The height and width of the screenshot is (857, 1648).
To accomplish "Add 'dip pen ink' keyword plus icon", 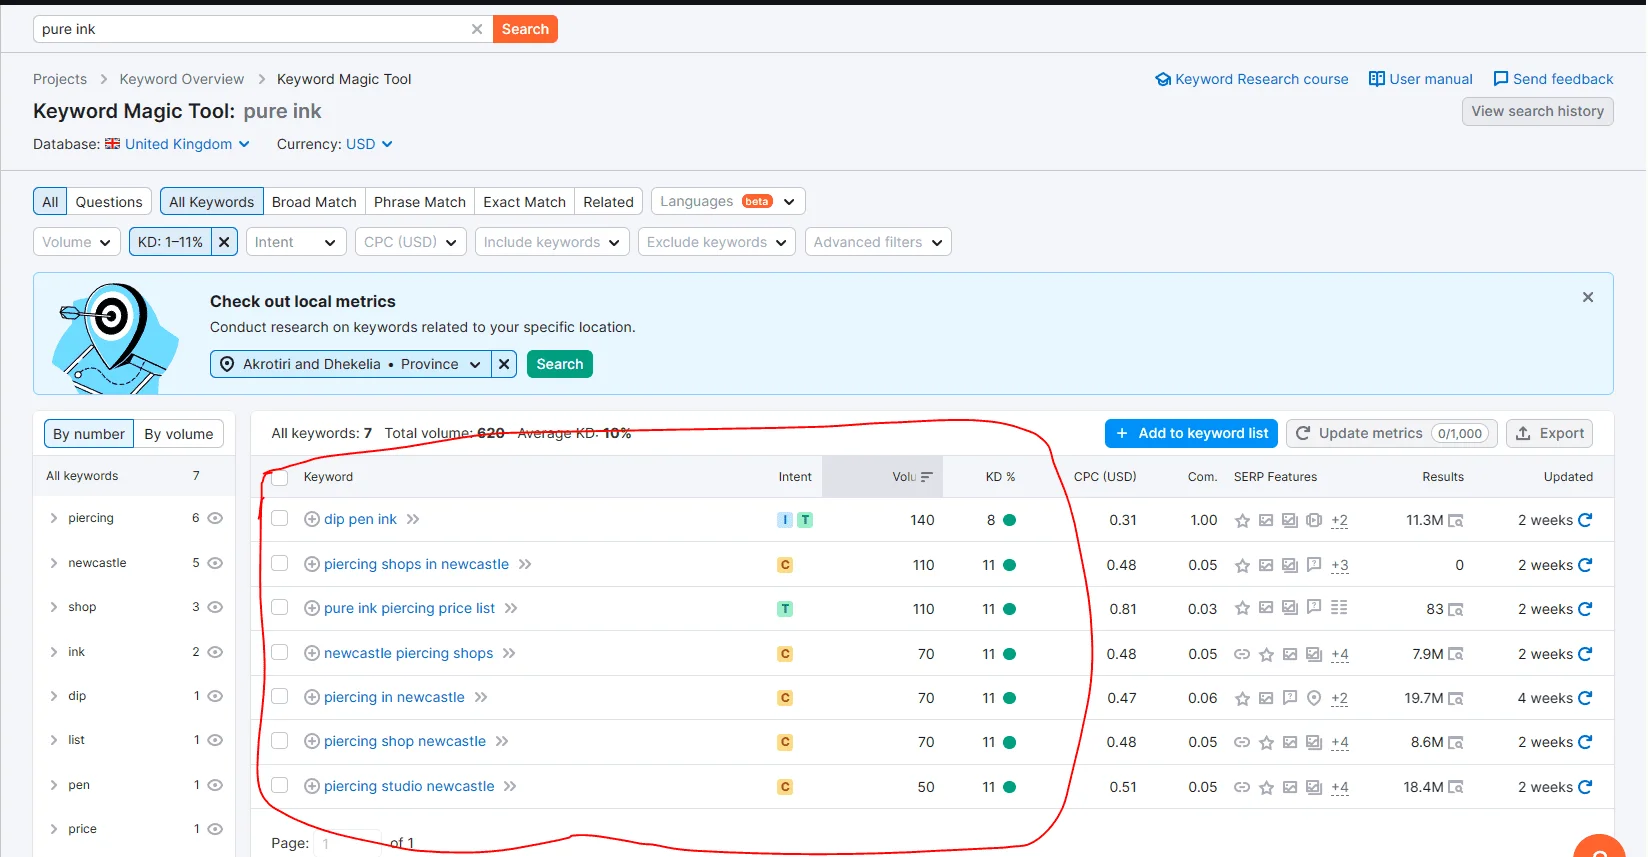I will pyautogui.click(x=312, y=519).
